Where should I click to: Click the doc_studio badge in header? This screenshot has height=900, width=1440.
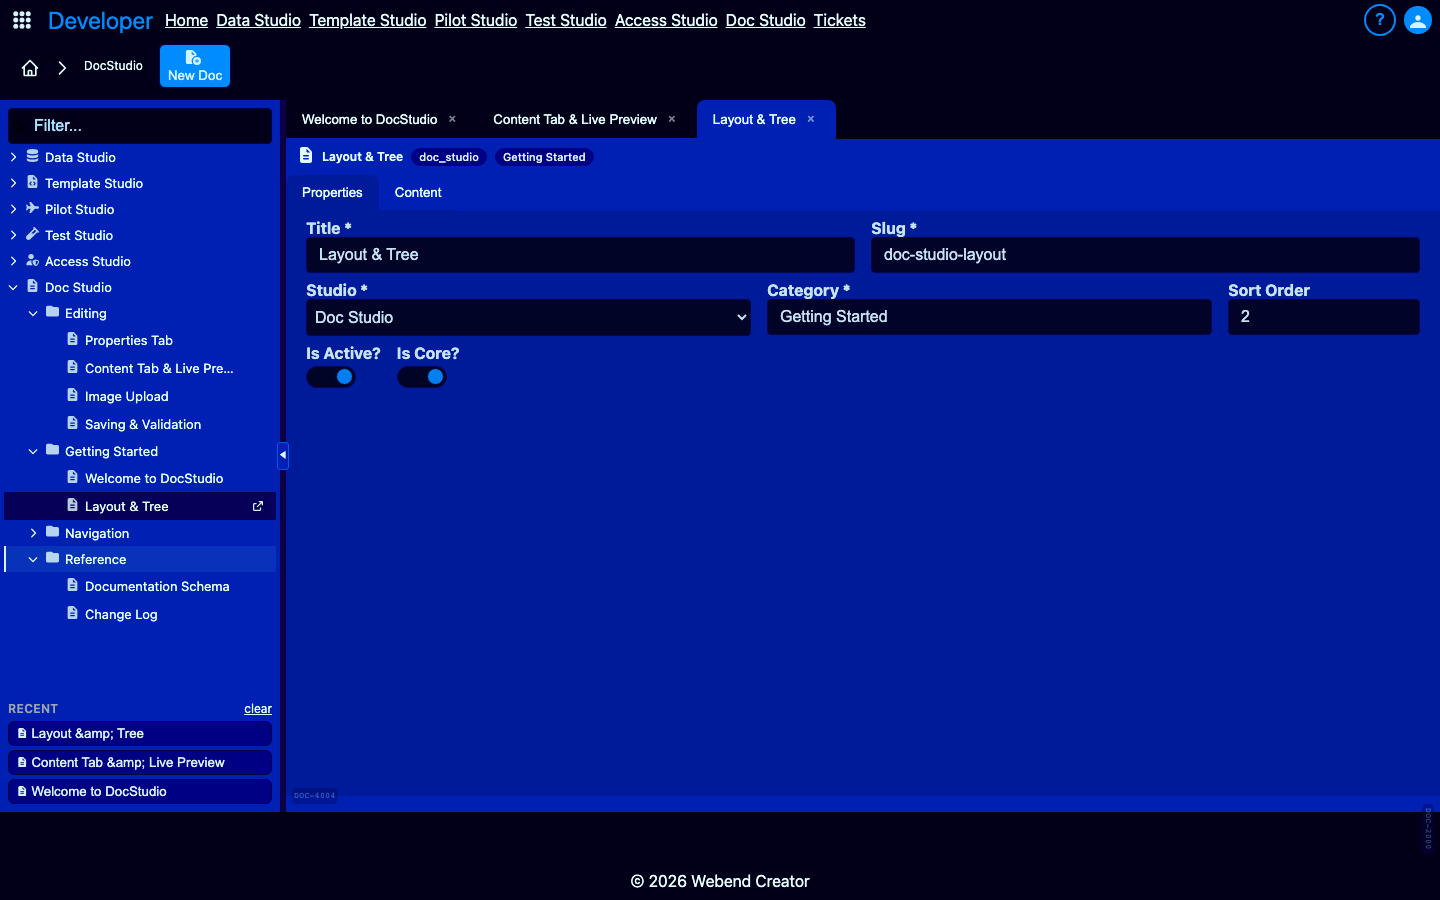449,157
